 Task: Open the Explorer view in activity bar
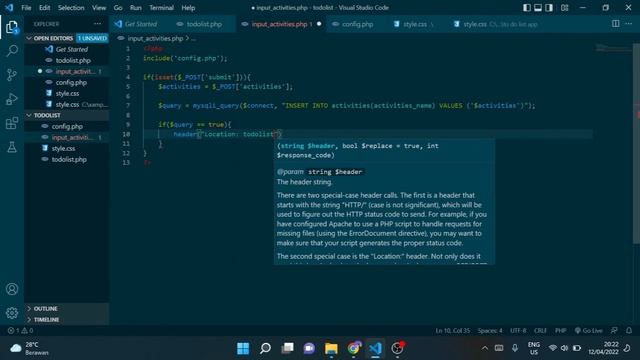[12, 27]
